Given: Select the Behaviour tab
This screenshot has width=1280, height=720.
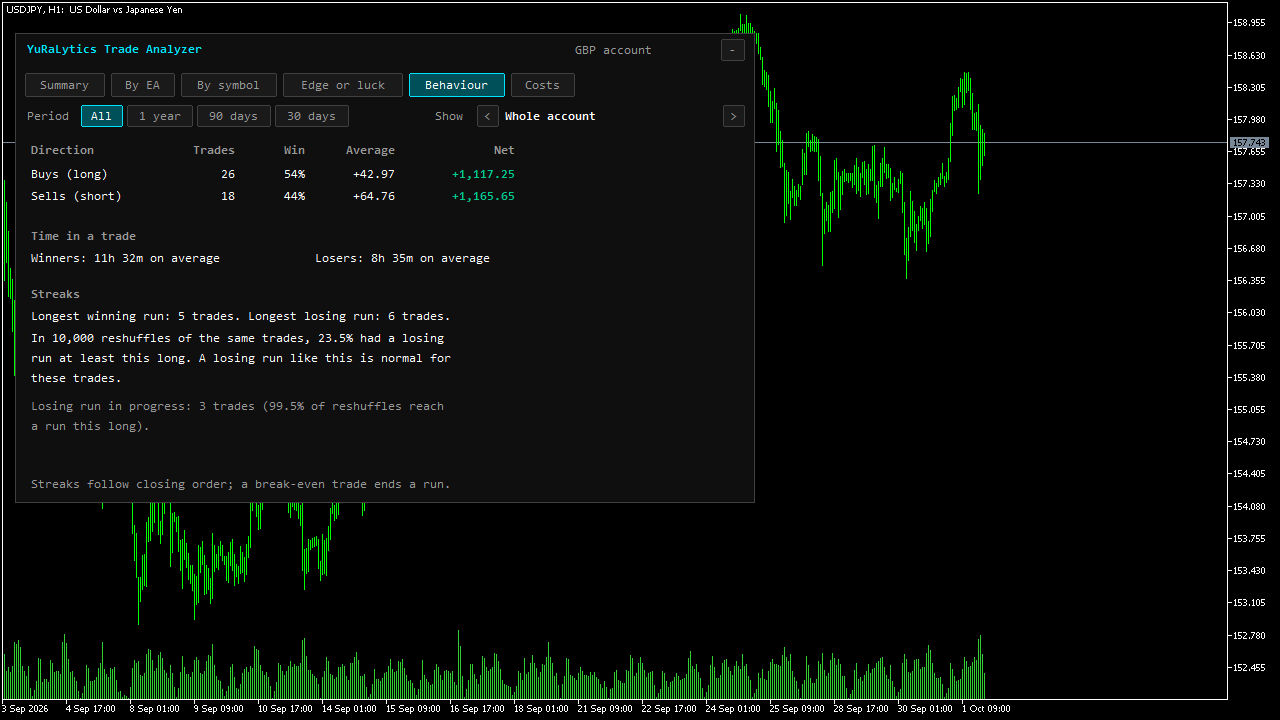Looking at the screenshot, I should 457,85.
